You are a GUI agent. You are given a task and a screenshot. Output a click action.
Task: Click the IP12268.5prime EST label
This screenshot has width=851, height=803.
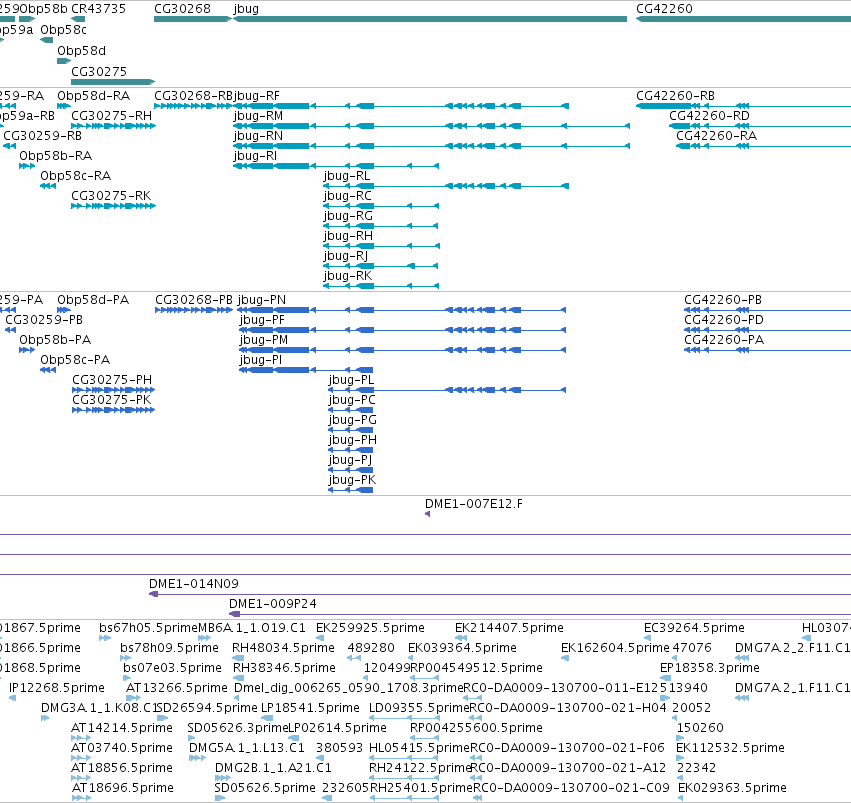coord(56,689)
